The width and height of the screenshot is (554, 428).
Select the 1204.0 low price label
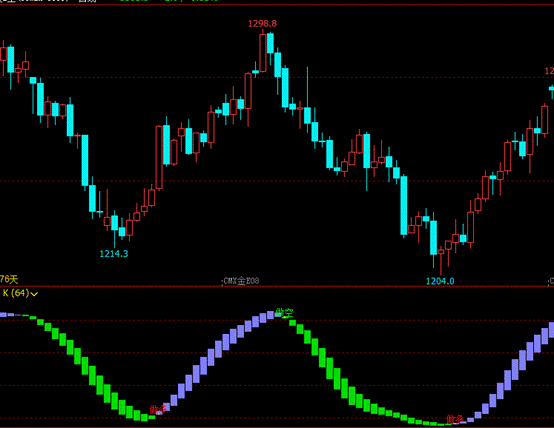point(440,281)
